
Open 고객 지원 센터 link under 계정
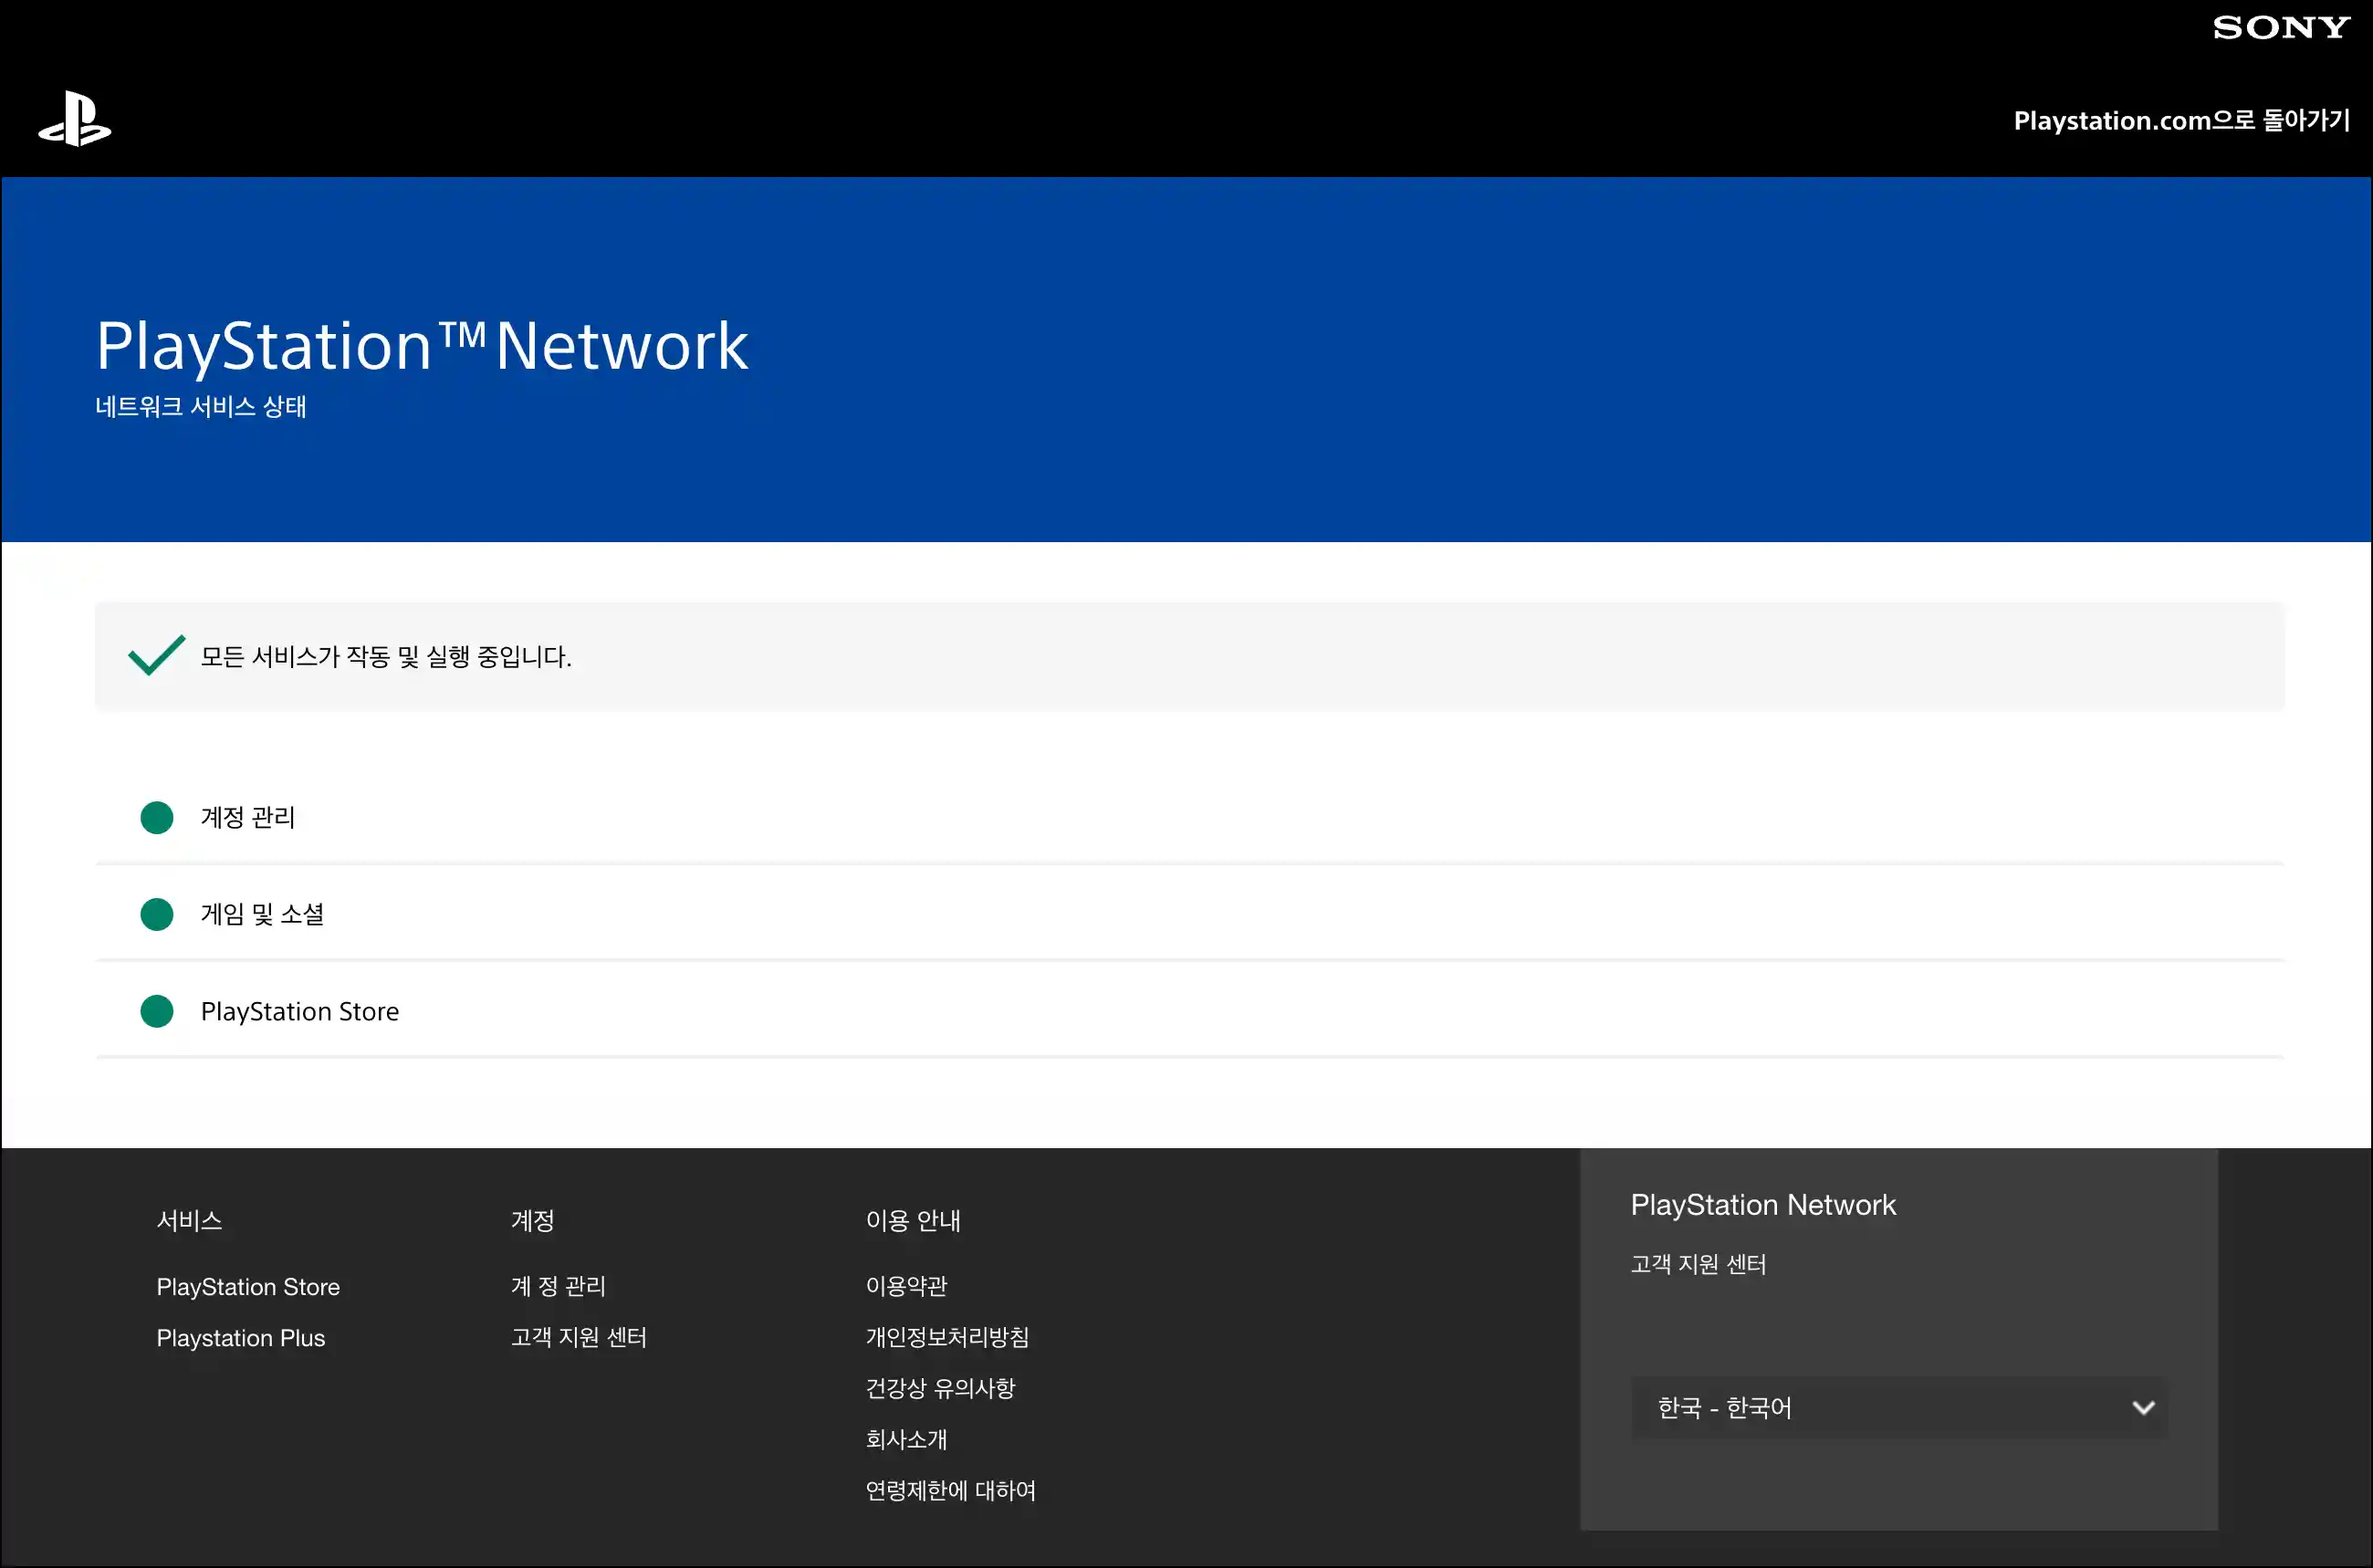point(578,1336)
